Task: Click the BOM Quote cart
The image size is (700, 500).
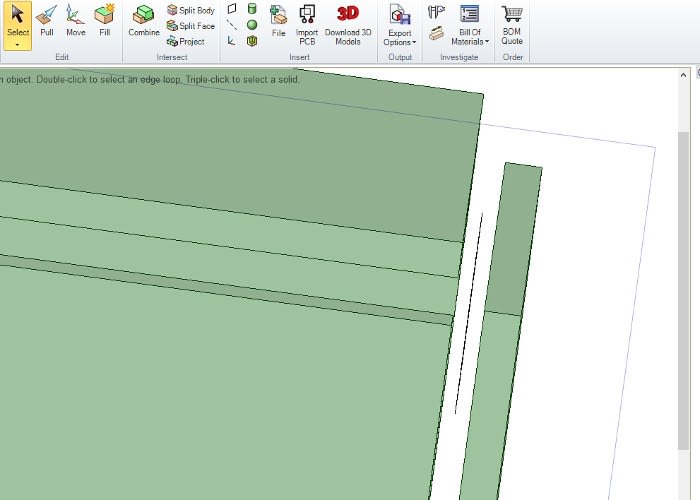Action: [x=512, y=25]
